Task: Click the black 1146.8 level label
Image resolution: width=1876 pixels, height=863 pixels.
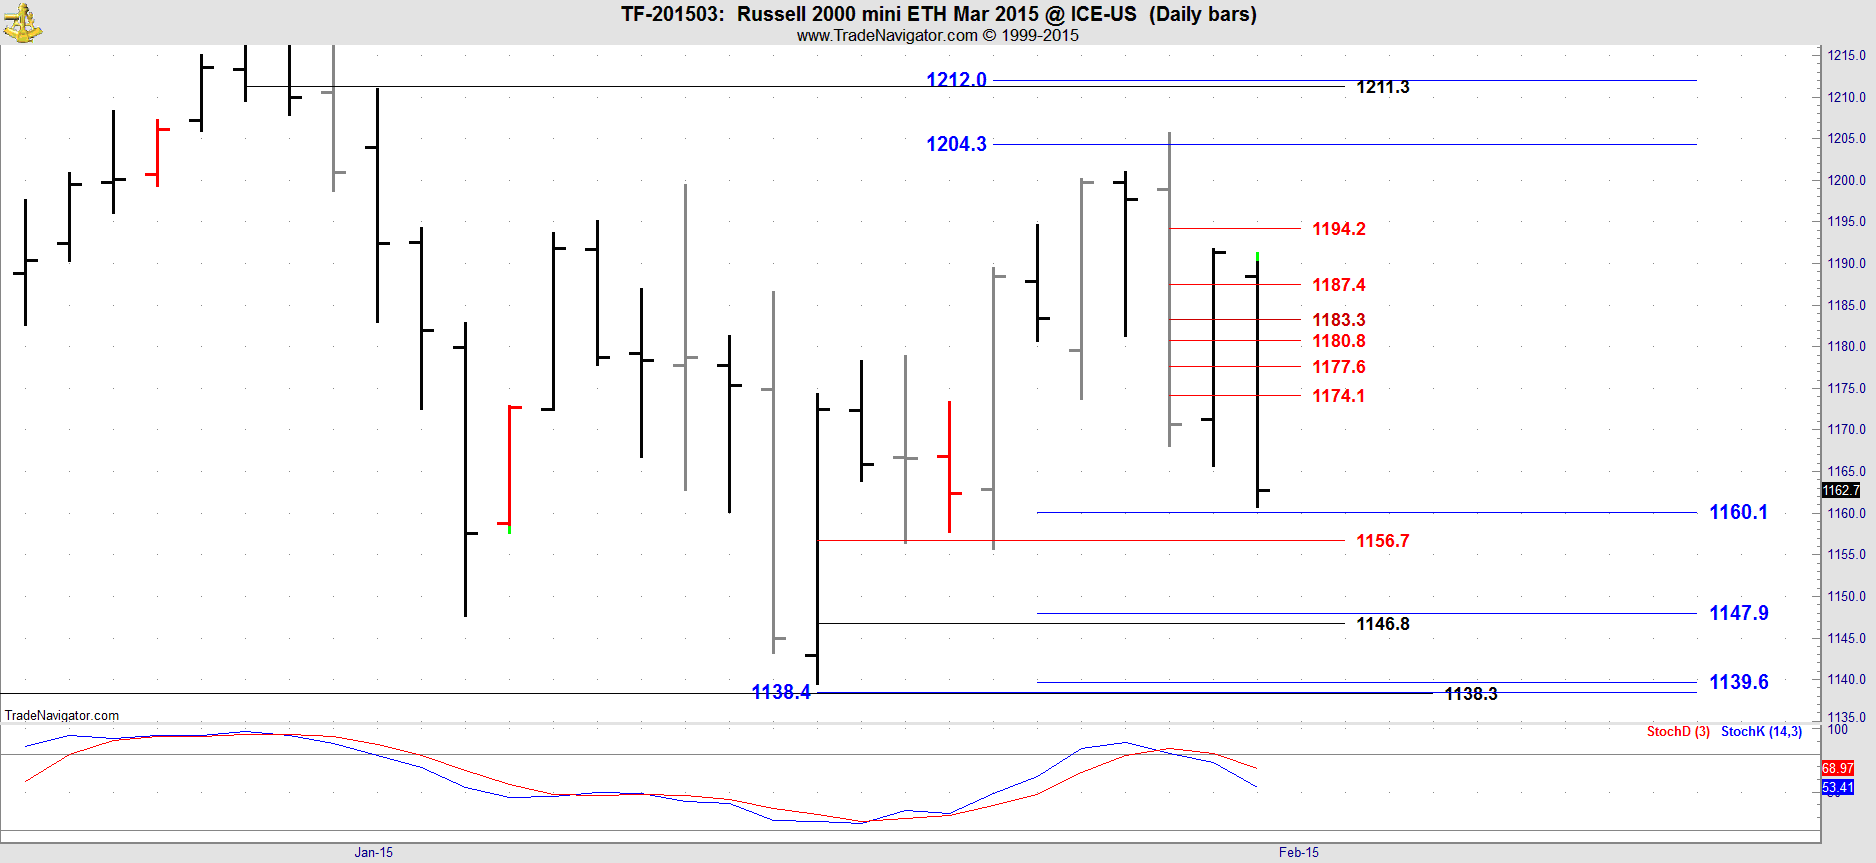Action: [x=1382, y=624]
